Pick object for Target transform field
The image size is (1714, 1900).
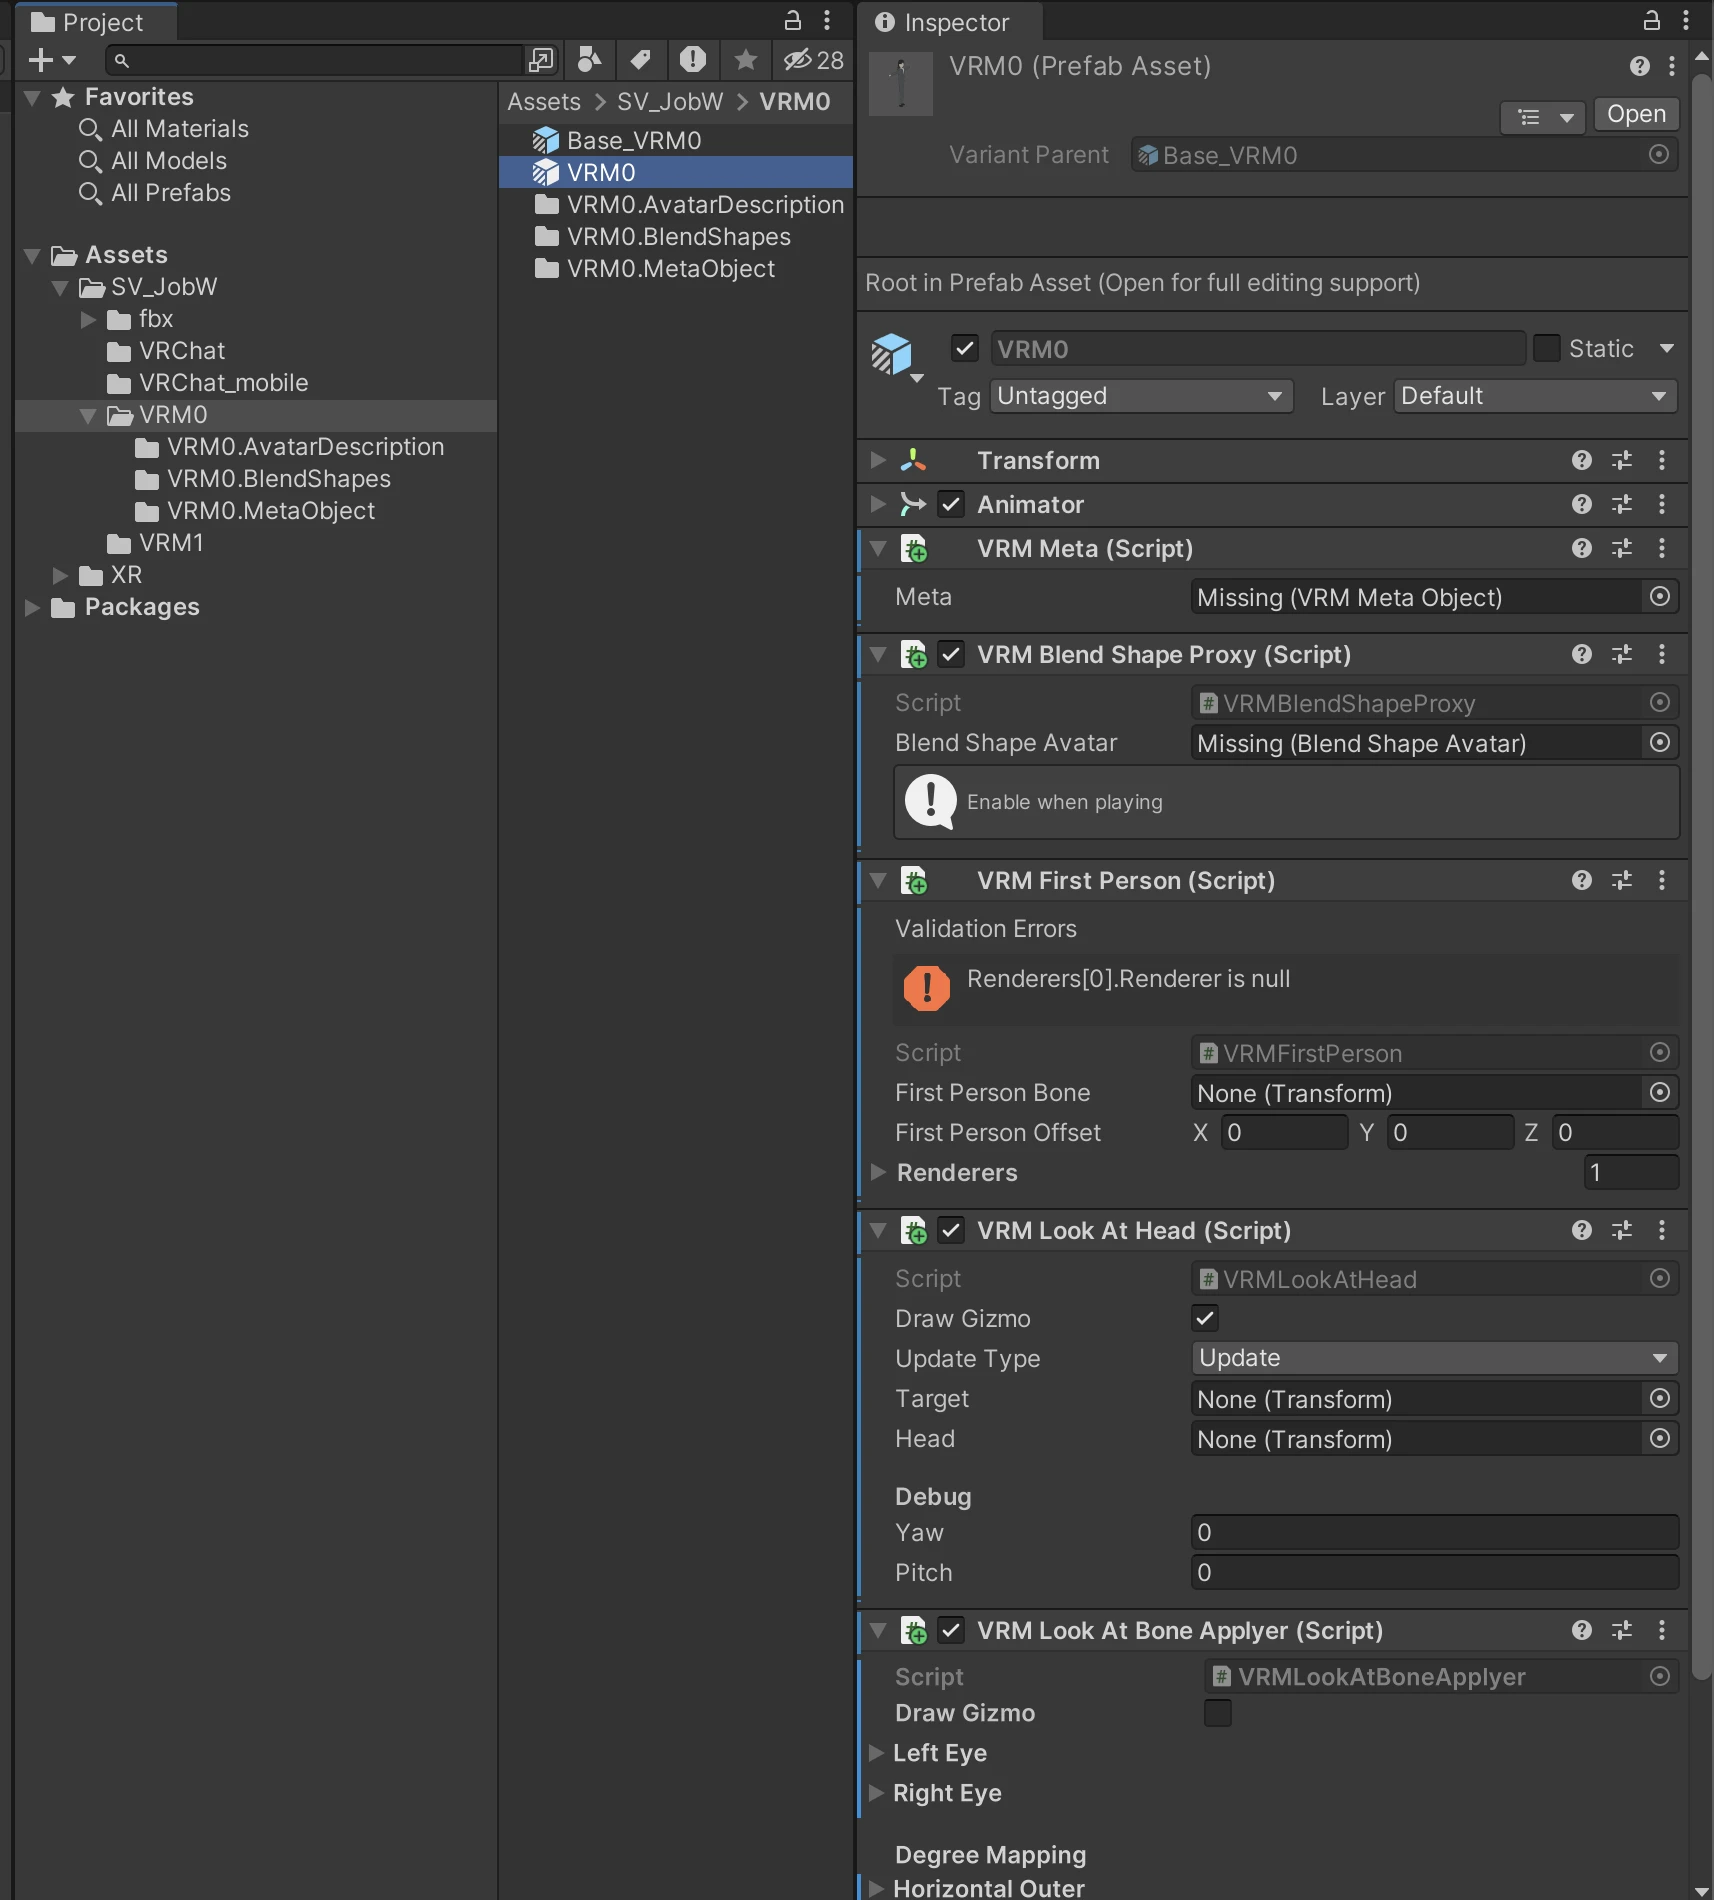click(x=1660, y=1399)
